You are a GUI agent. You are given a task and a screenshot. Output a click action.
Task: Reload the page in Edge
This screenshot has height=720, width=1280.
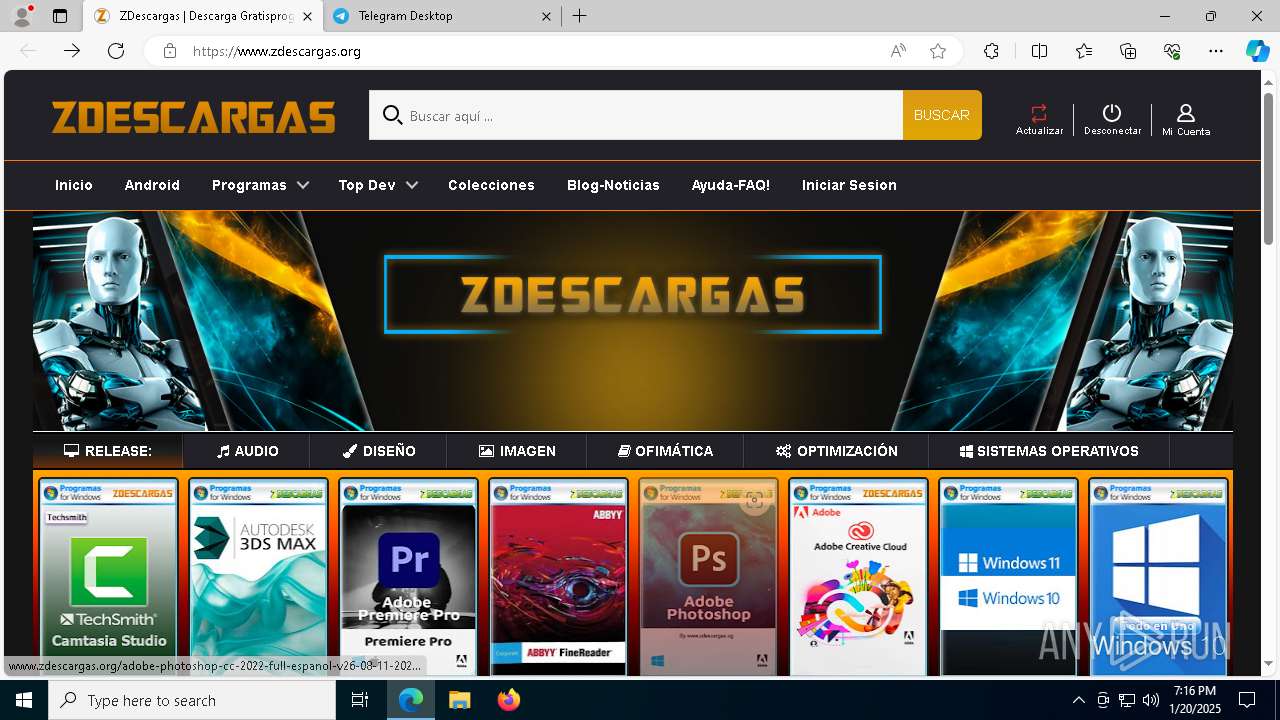click(x=116, y=51)
